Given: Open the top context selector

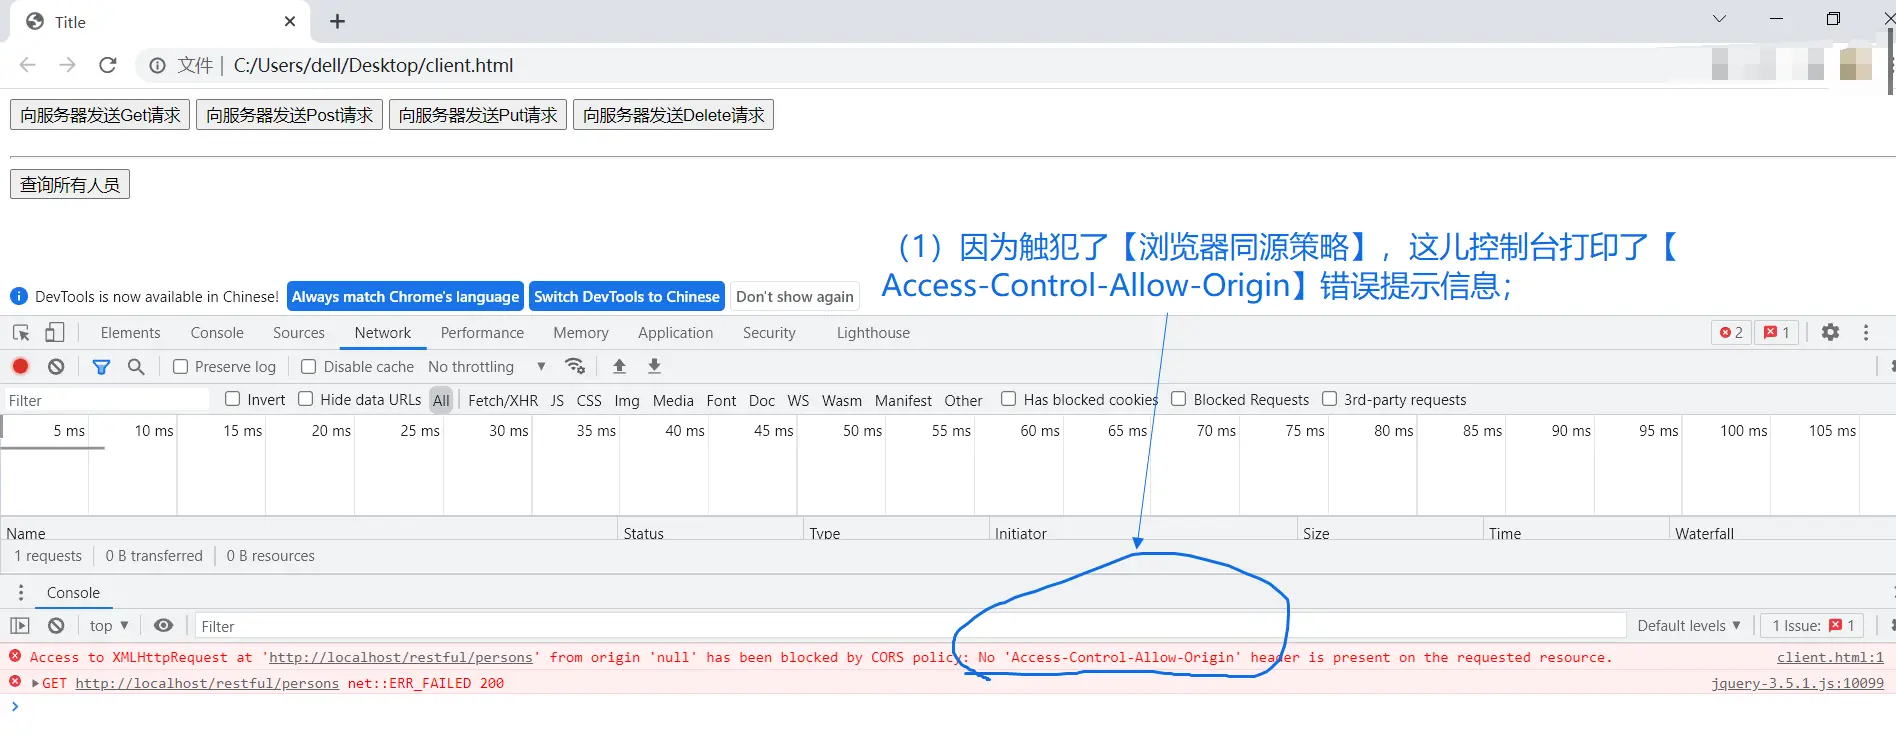Looking at the screenshot, I should click(x=108, y=625).
